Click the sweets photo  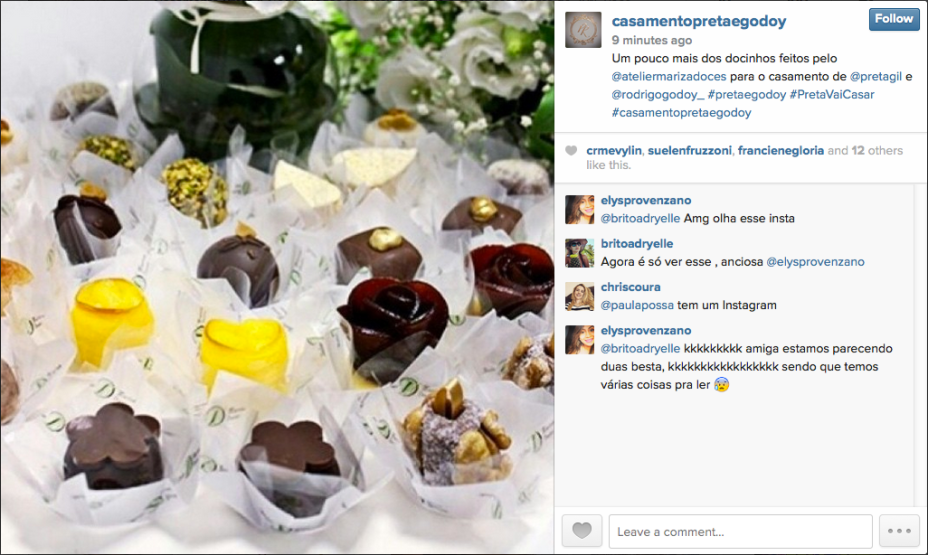point(277,278)
